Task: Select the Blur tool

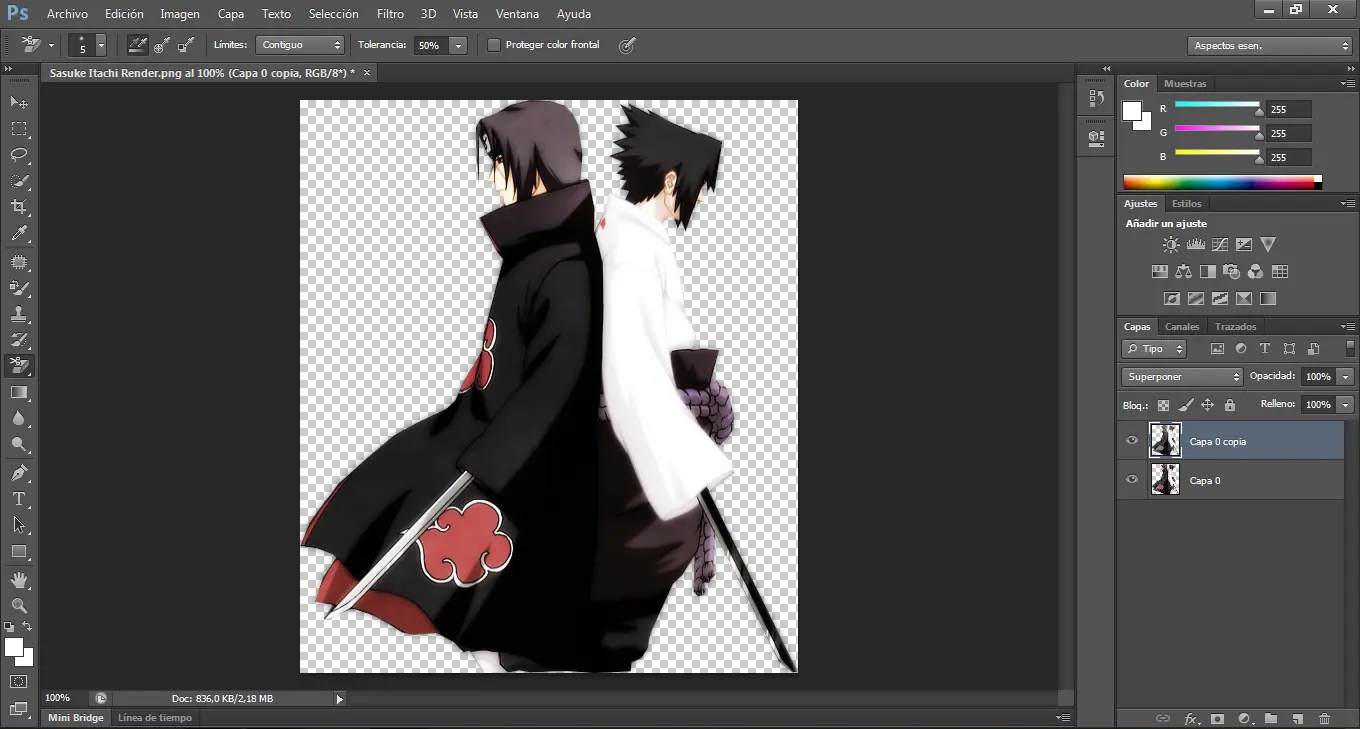Action: coord(19,418)
